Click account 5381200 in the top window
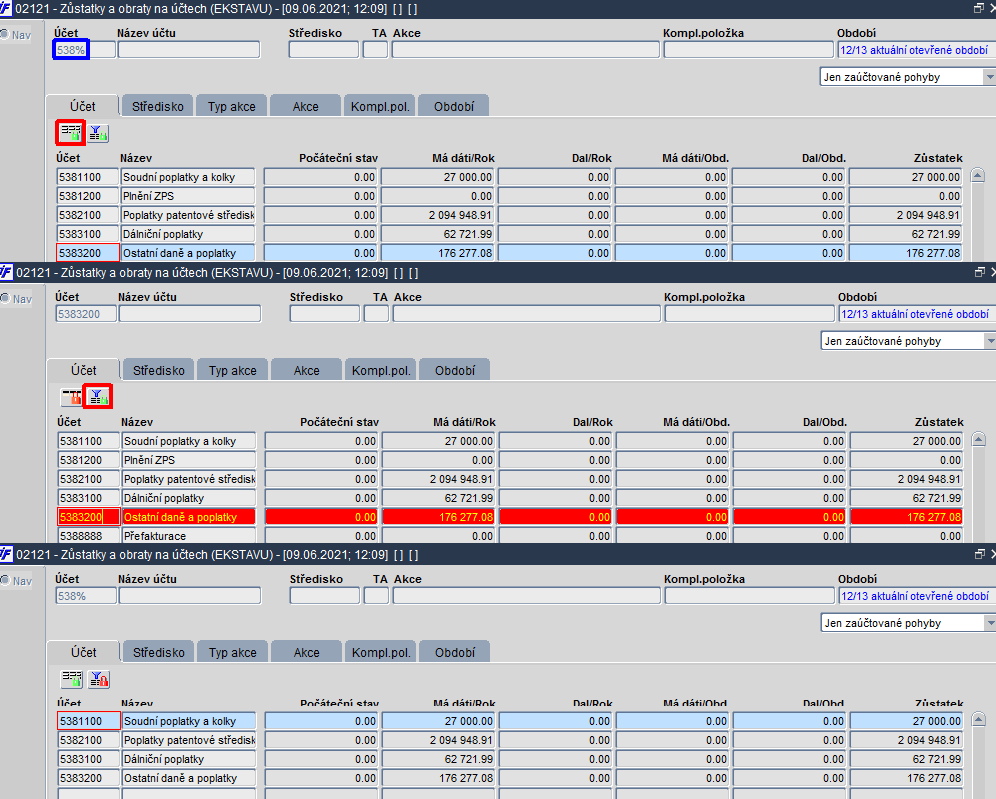 [x=88, y=196]
